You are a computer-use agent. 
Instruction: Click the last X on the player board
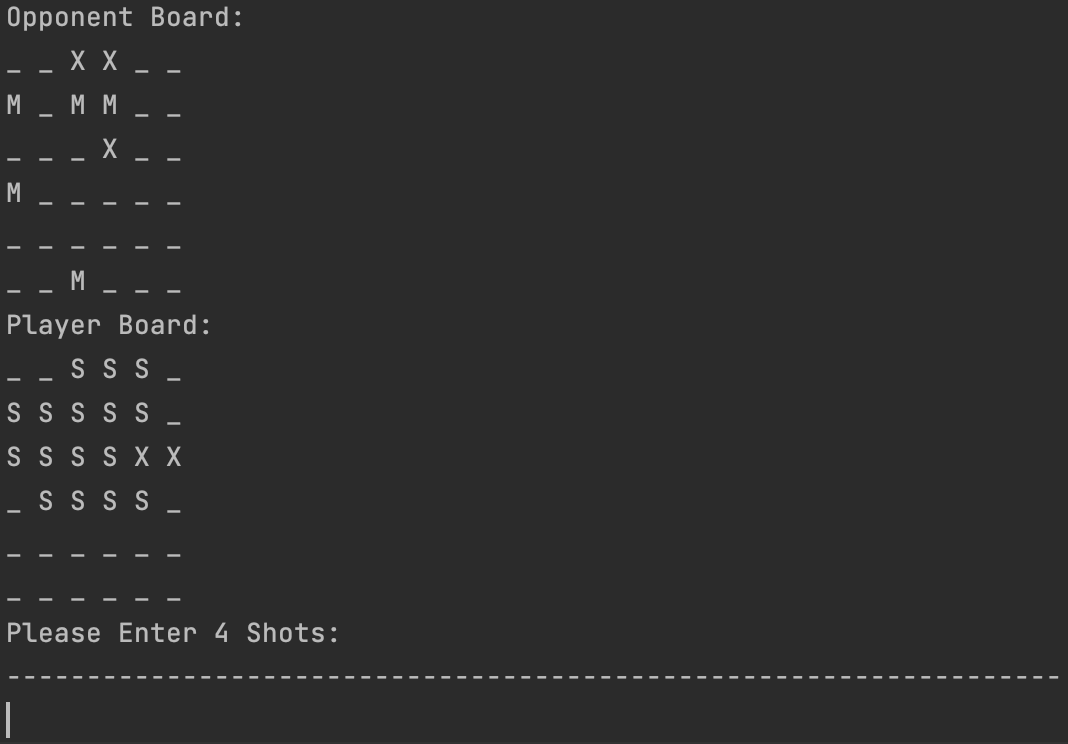pos(174,457)
